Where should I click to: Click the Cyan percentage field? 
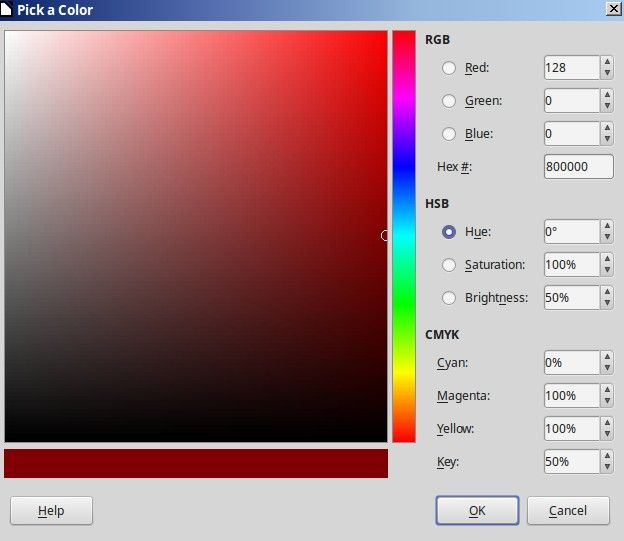click(571, 363)
